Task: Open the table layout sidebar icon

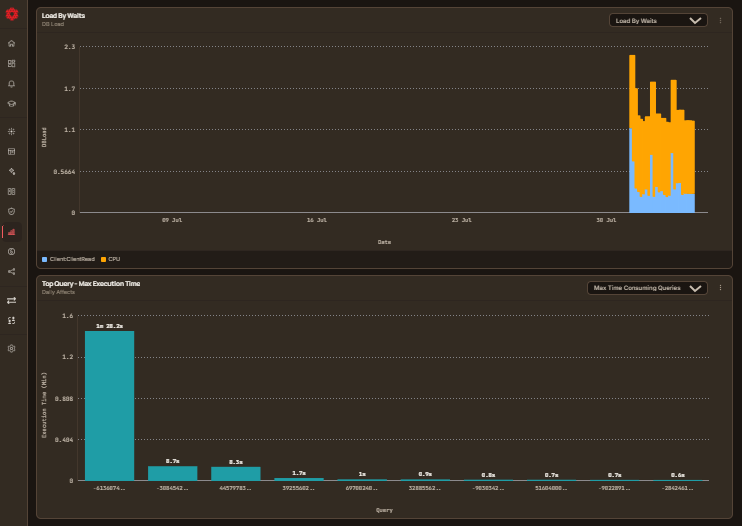Action: 12,151
